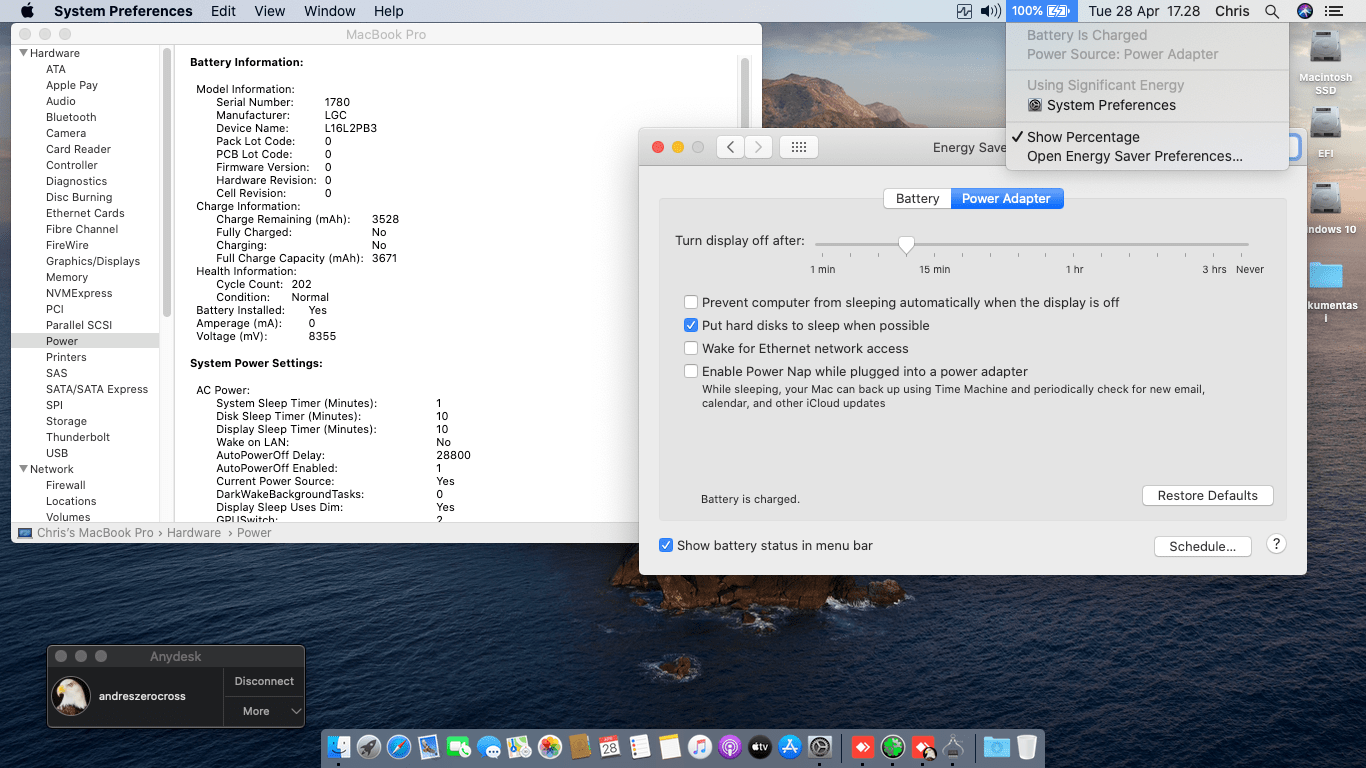This screenshot has height=768, width=1366.
Task: Launch Launchpad from the dock
Action: click(x=369, y=746)
